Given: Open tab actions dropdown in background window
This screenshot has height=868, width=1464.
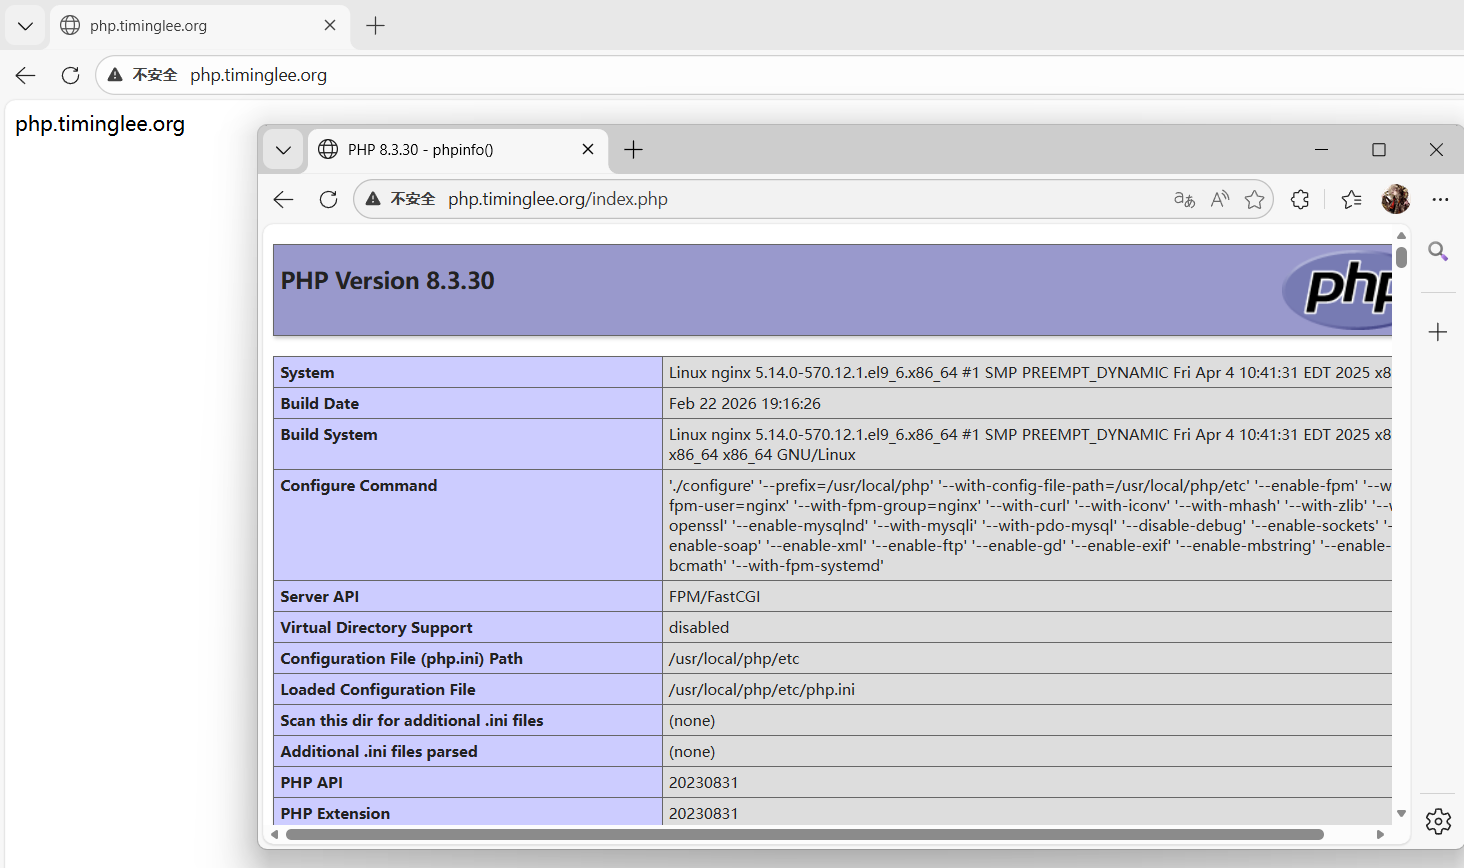Looking at the screenshot, I should (x=25, y=26).
